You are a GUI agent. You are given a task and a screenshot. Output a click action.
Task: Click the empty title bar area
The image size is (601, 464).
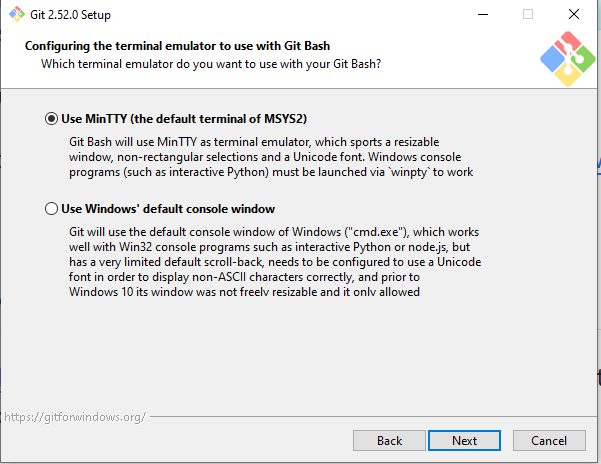[300, 14]
